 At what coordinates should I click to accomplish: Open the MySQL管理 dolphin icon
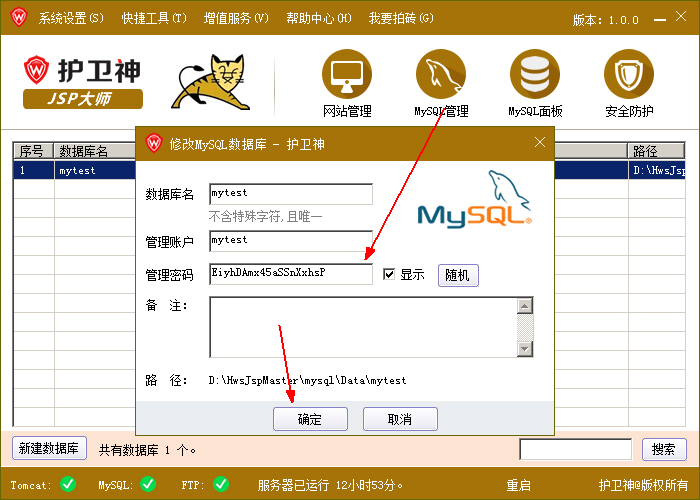pos(441,74)
